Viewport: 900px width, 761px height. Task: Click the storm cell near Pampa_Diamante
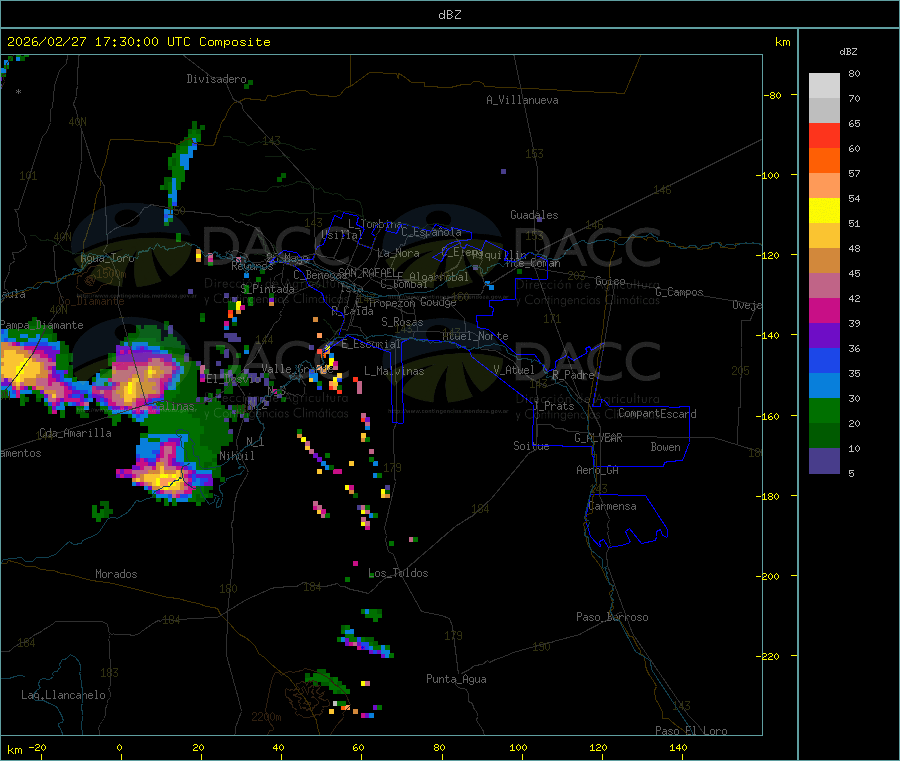38,367
